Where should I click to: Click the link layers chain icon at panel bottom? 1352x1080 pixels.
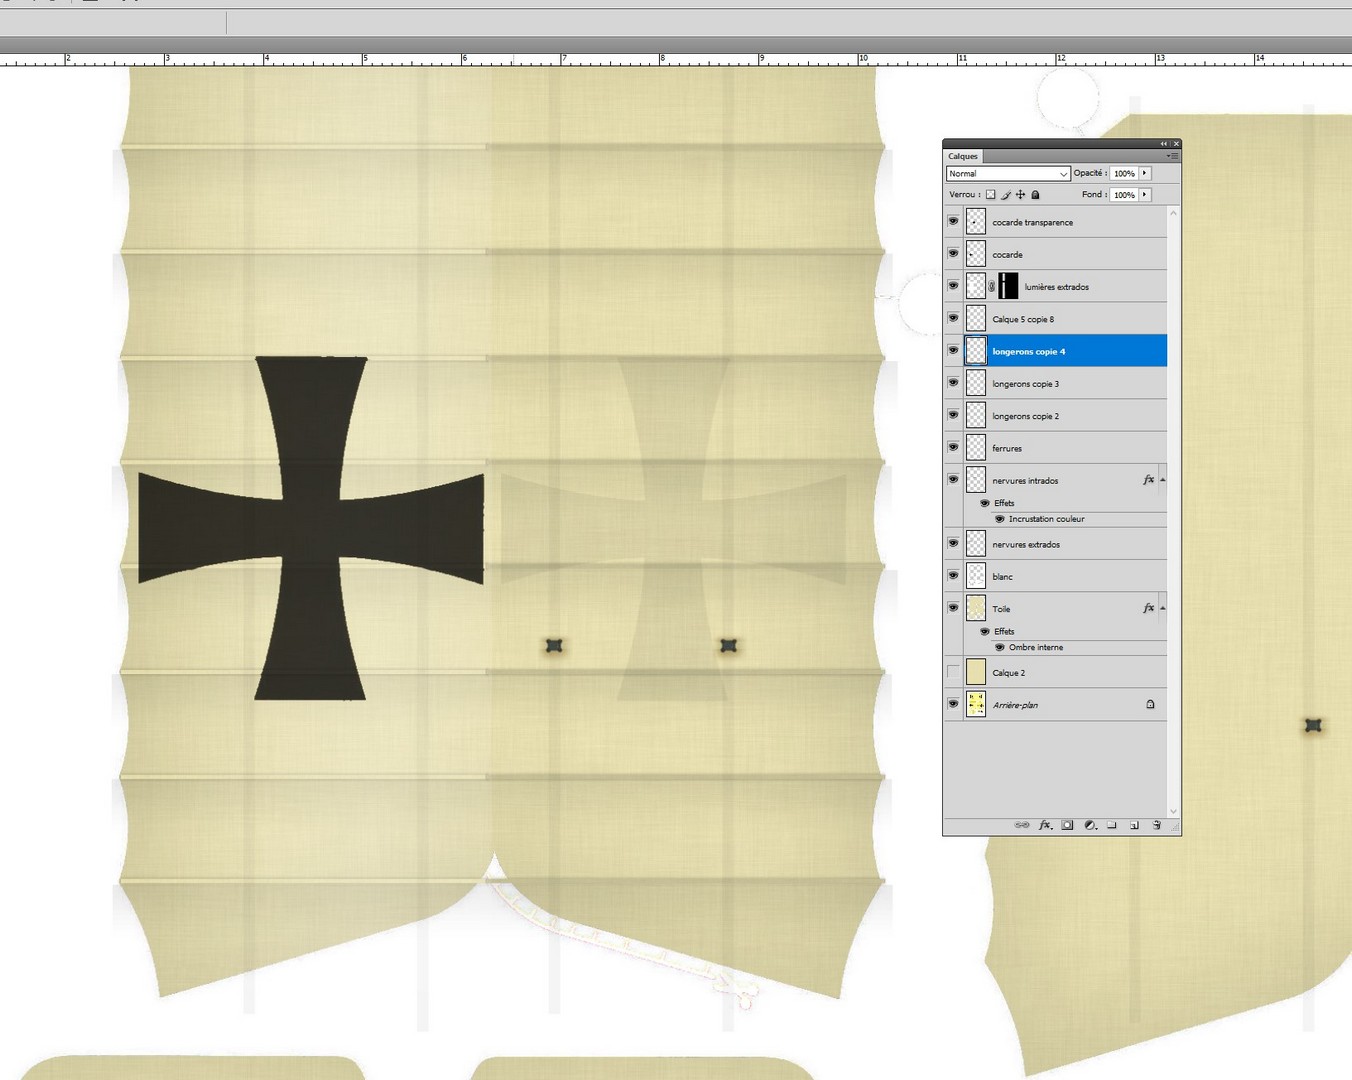click(1022, 825)
